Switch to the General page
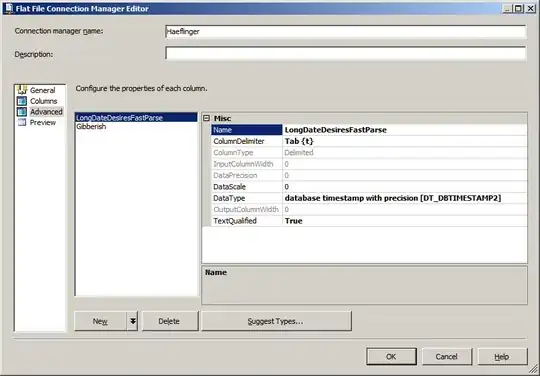The width and height of the screenshot is (540, 376). click(x=42, y=90)
